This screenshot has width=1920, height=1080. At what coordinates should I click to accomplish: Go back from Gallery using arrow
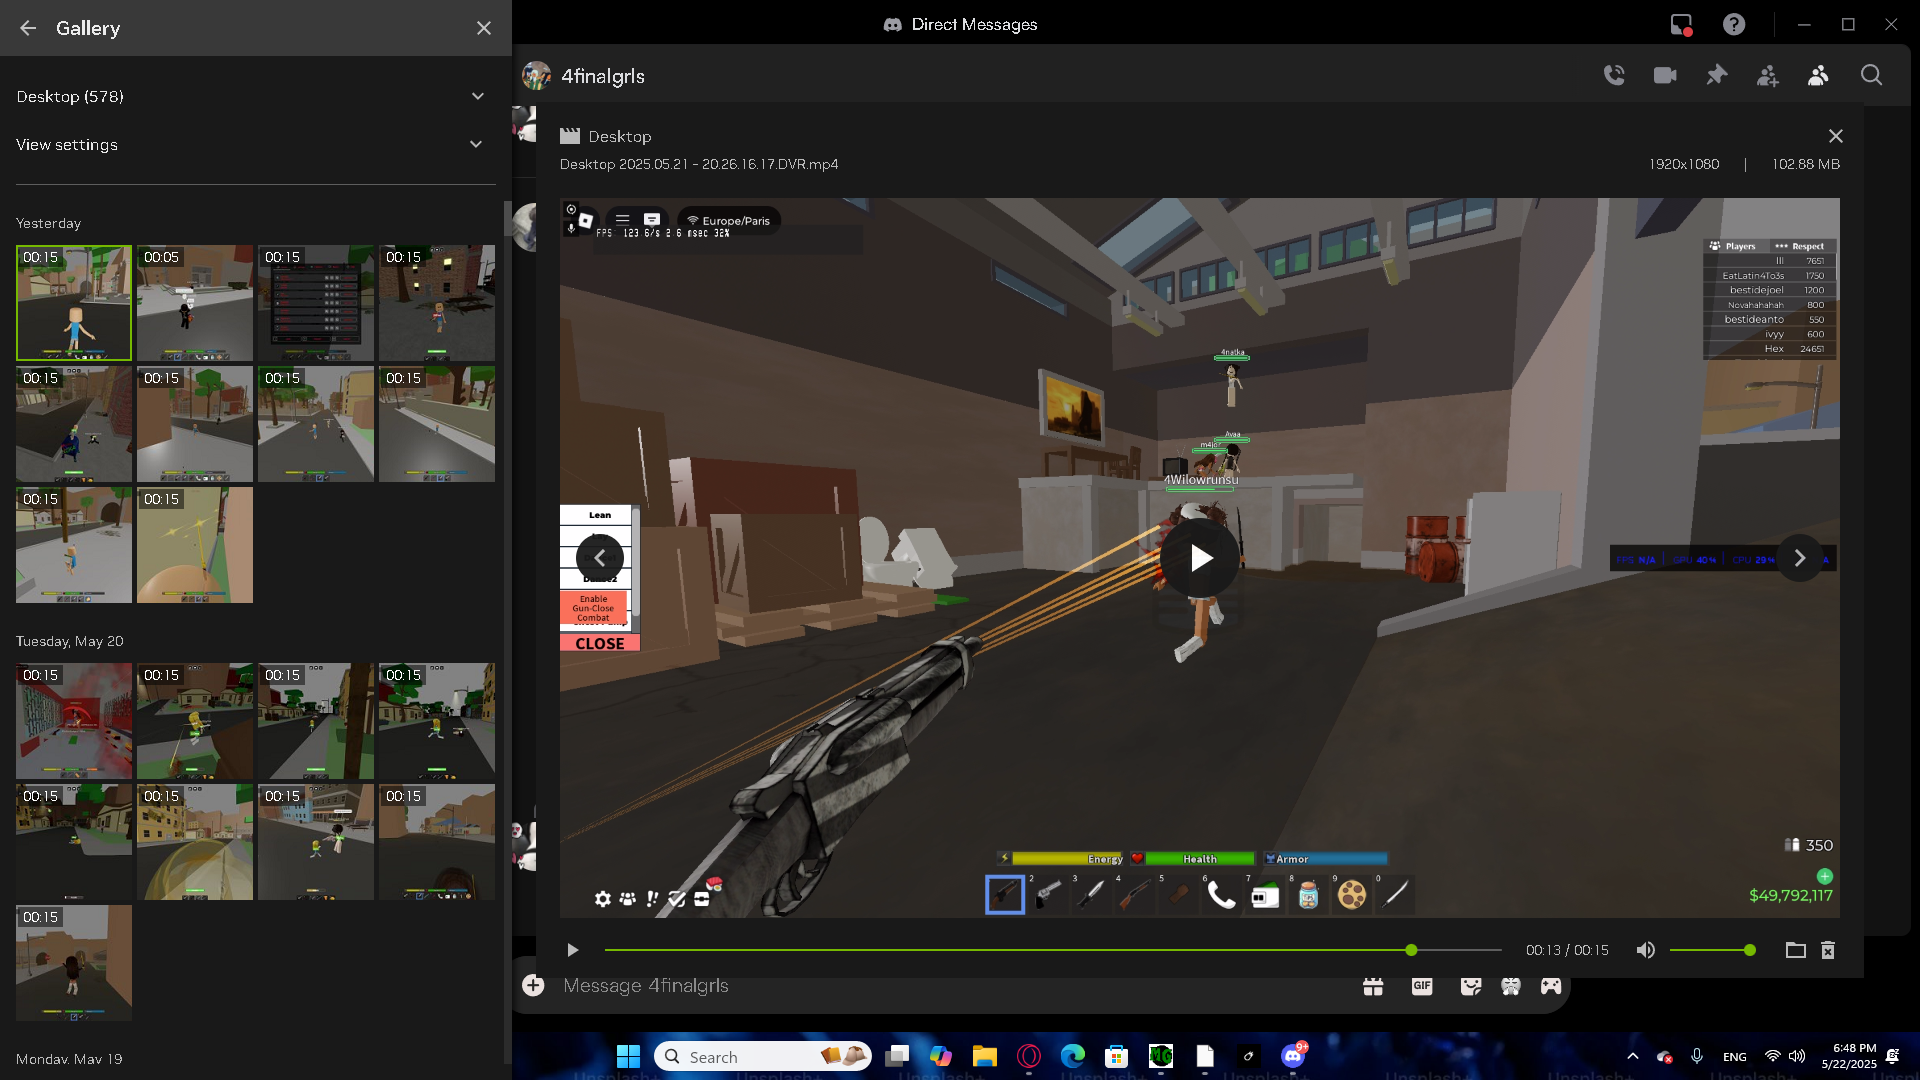pos(28,28)
